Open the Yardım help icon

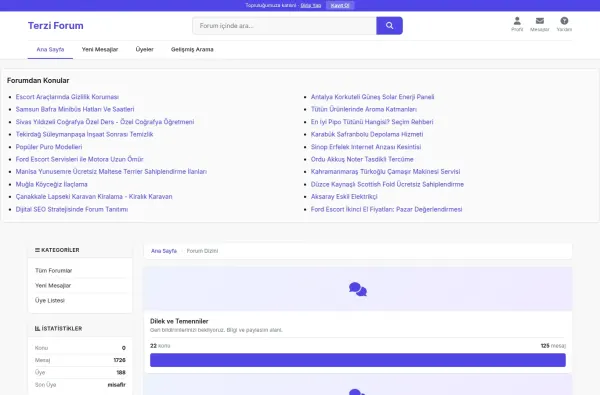click(x=564, y=24)
